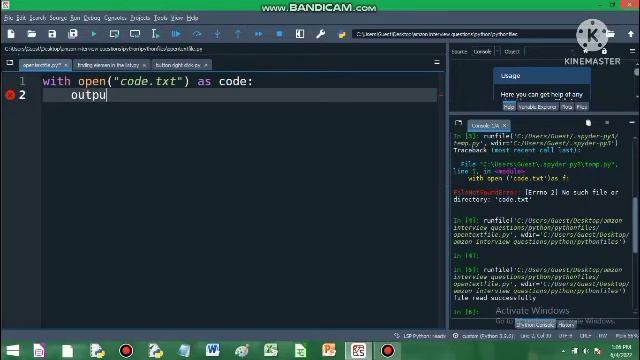Switch to the Variable Explorer tab
Image resolution: width=640 pixels, height=360 pixels.
pyautogui.click(x=537, y=107)
